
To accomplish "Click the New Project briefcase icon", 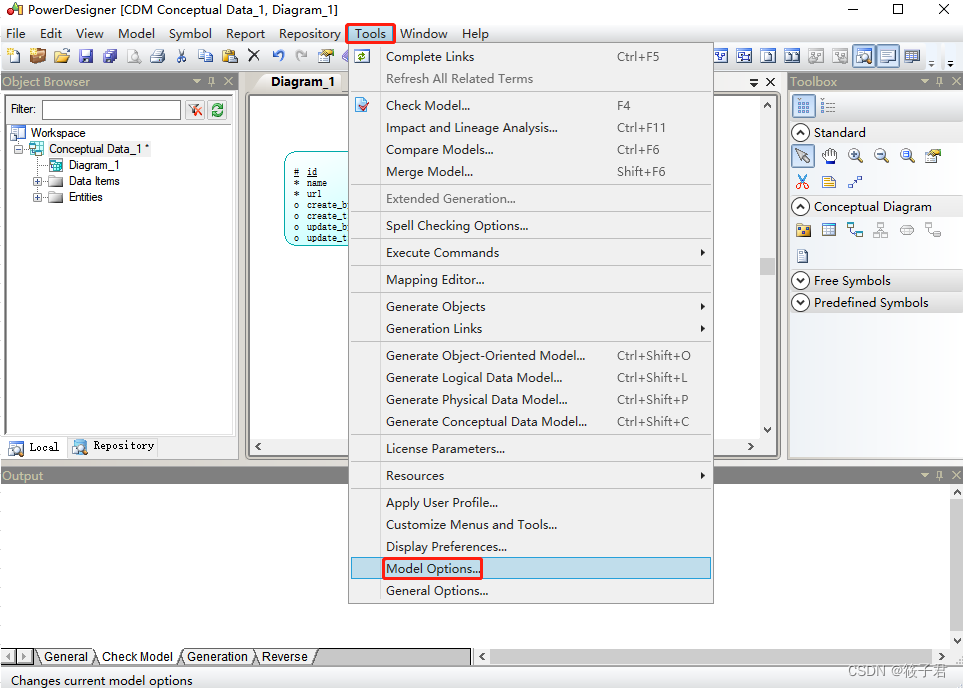I will (x=38, y=56).
